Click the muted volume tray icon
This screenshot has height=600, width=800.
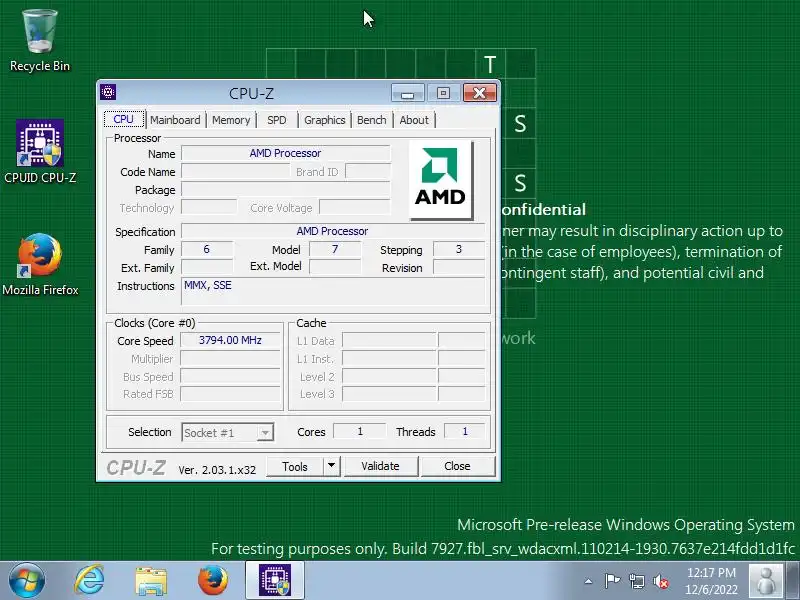coord(661,581)
